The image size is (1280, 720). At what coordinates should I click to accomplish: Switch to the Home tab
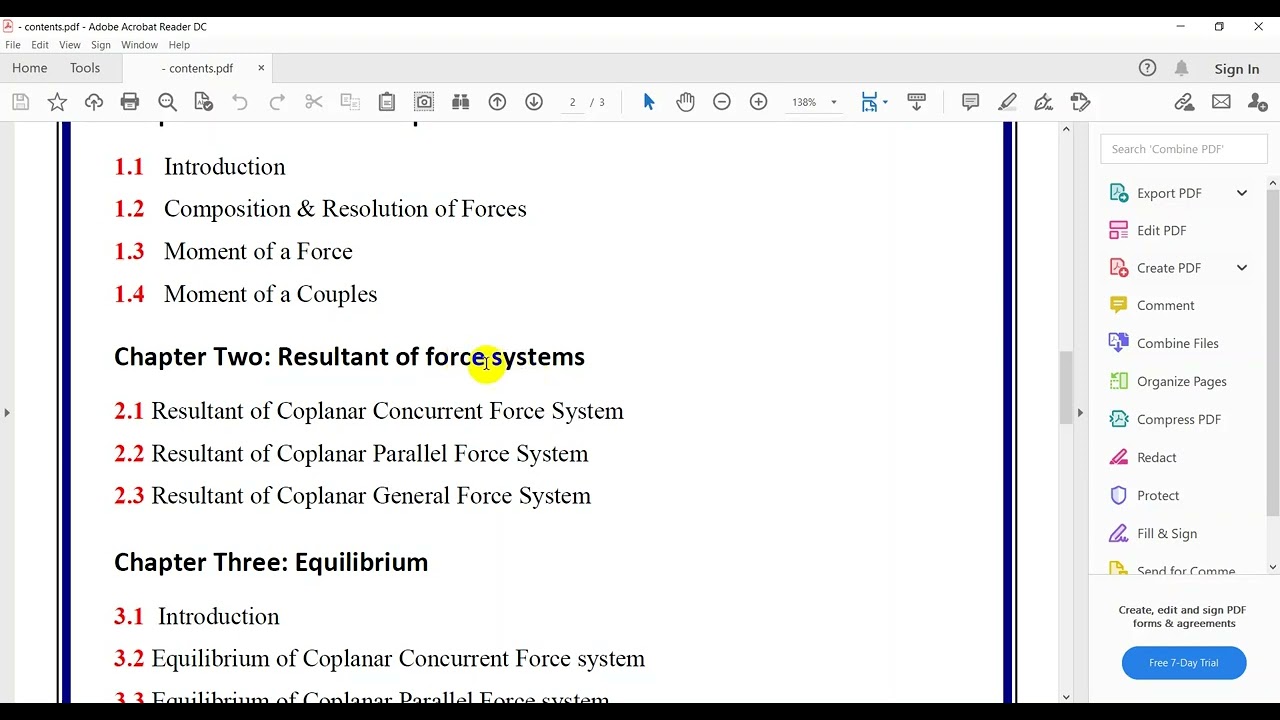[x=29, y=68]
